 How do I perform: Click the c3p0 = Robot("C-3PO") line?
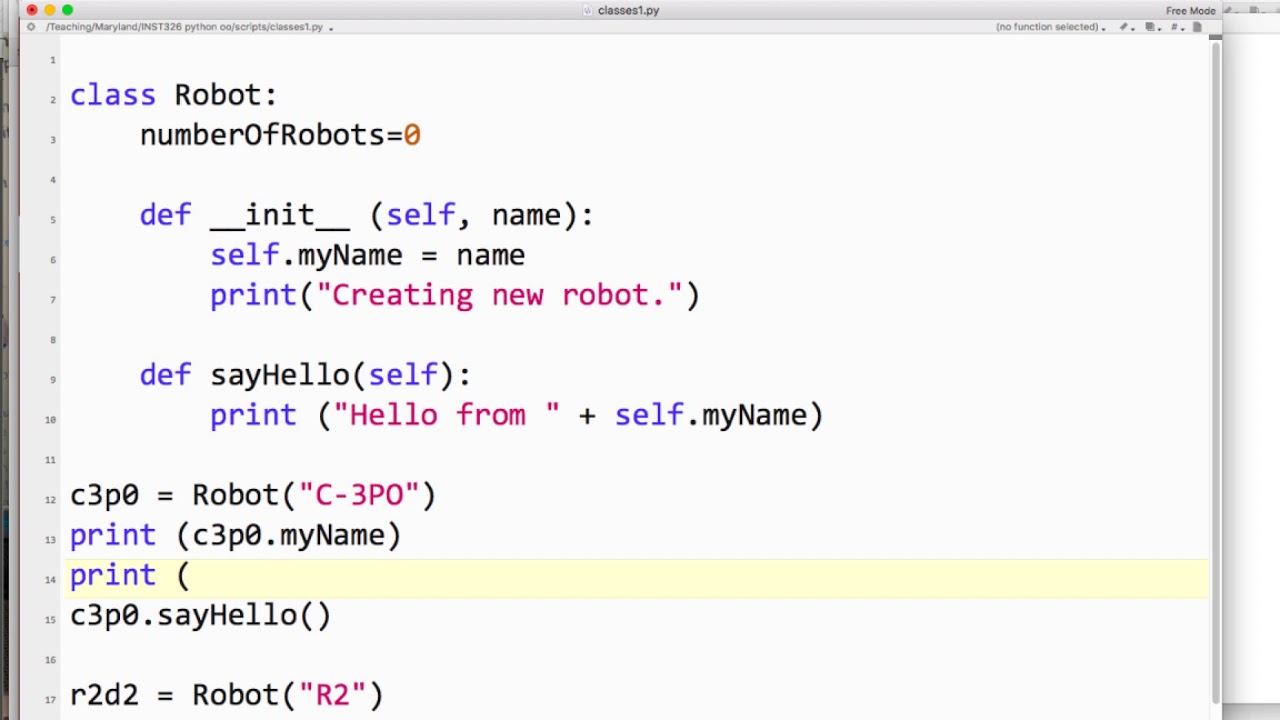253,495
